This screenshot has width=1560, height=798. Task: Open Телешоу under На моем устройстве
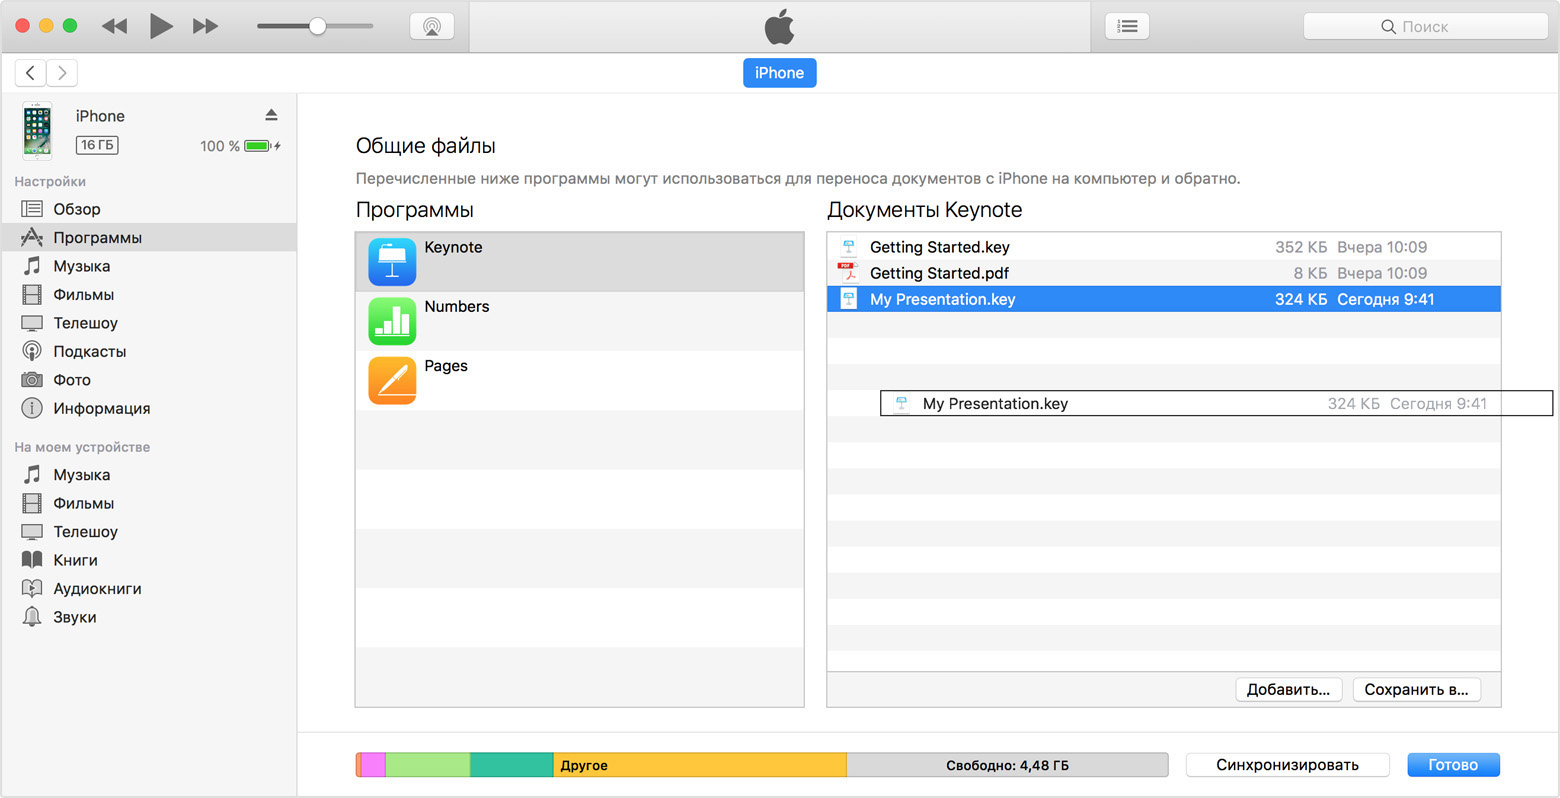pos(149,532)
